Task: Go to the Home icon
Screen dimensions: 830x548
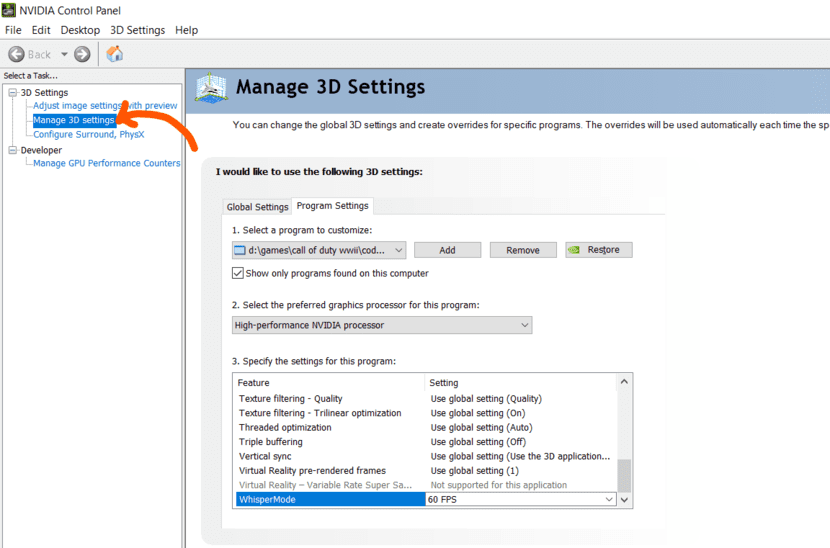Action: pyautogui.click(x=114, y=54)
